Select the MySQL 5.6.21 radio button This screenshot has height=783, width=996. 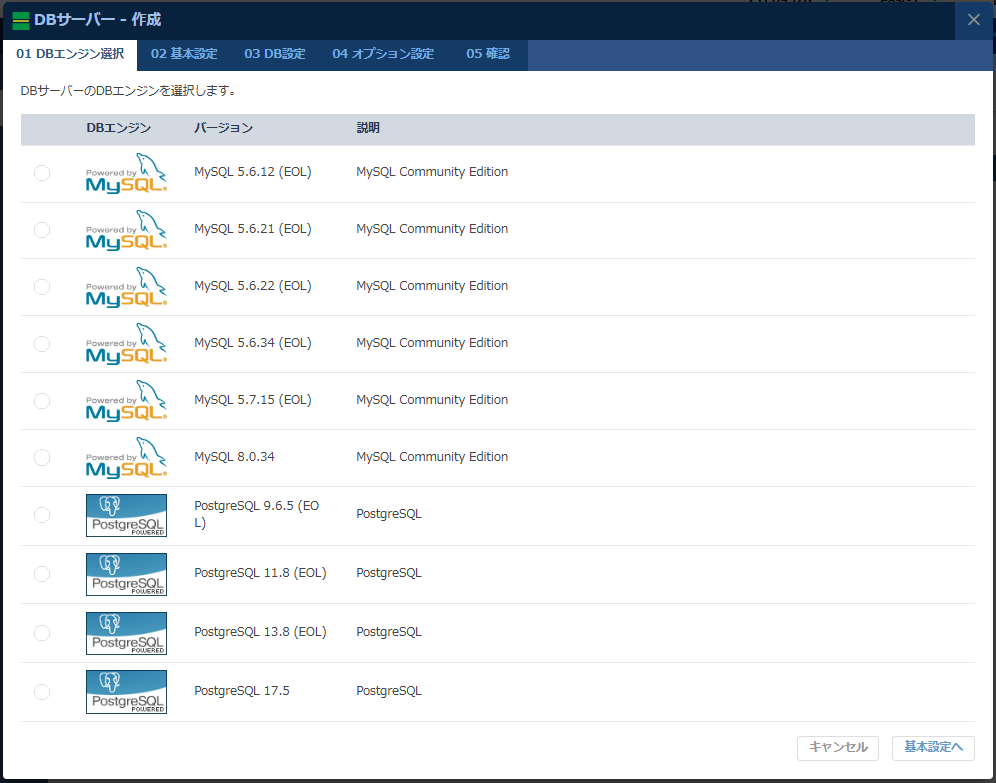pos(42,230)
